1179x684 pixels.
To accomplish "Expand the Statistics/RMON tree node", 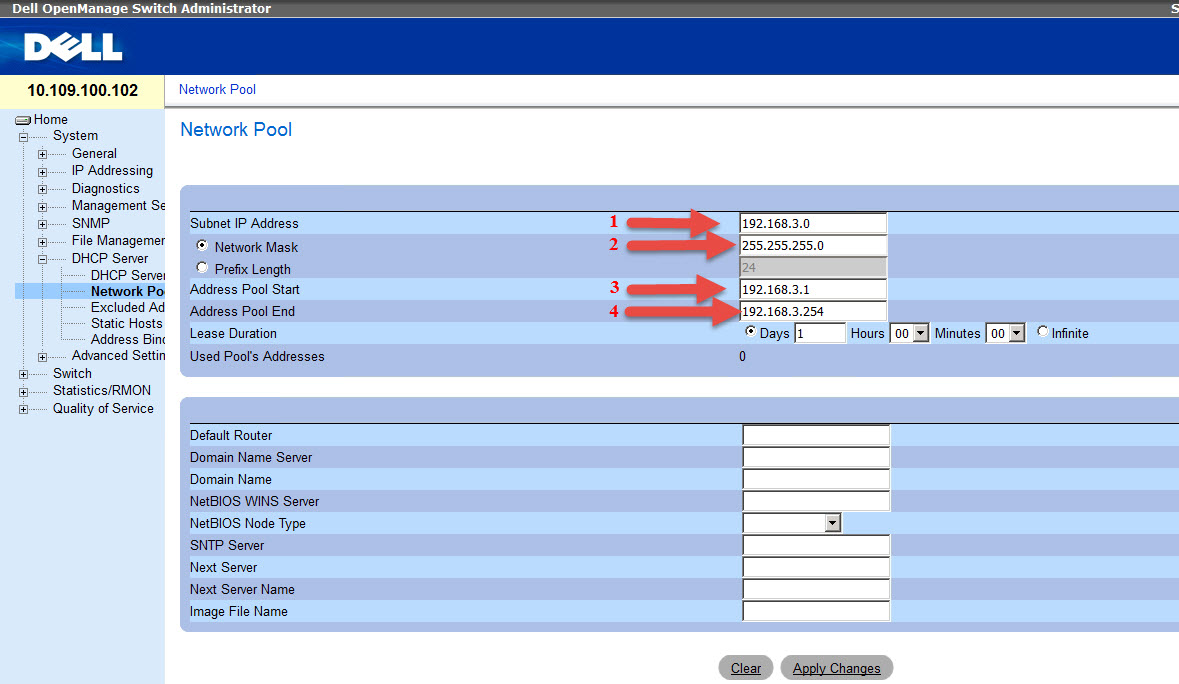I will point(23,390).
